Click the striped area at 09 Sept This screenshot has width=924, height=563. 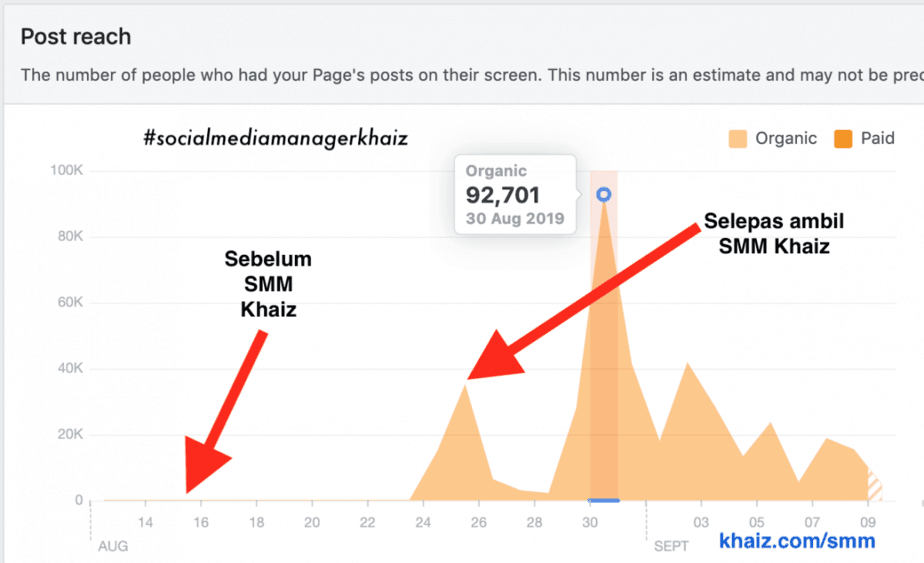876,486
